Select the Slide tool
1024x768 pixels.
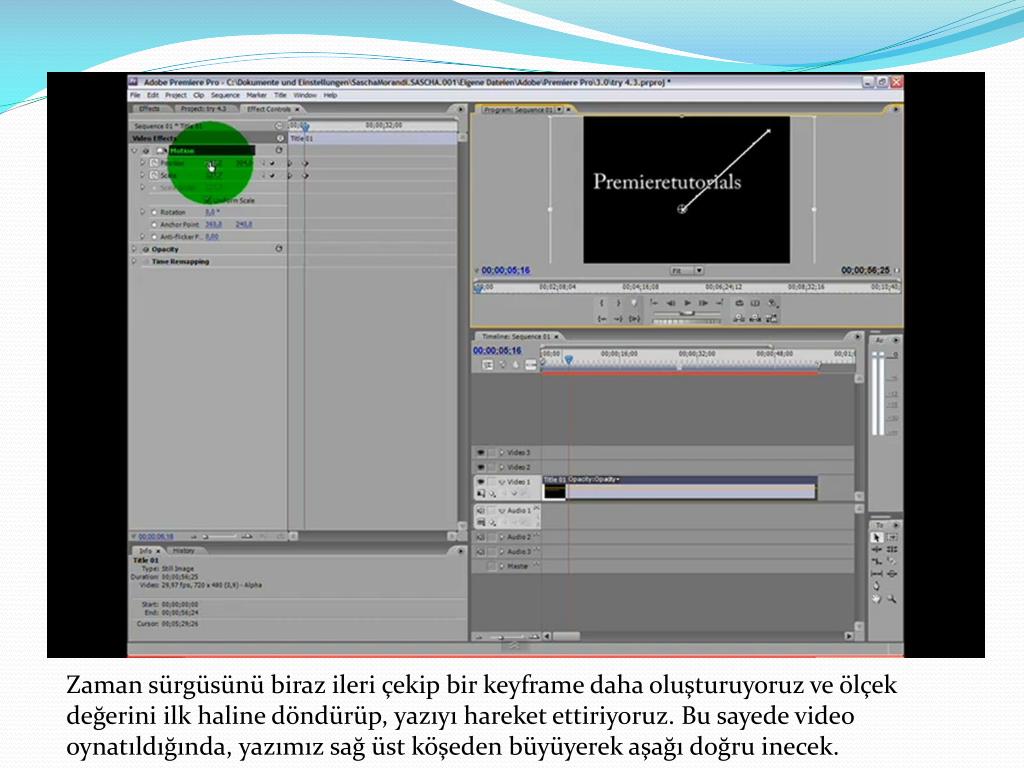click(892, 574)
